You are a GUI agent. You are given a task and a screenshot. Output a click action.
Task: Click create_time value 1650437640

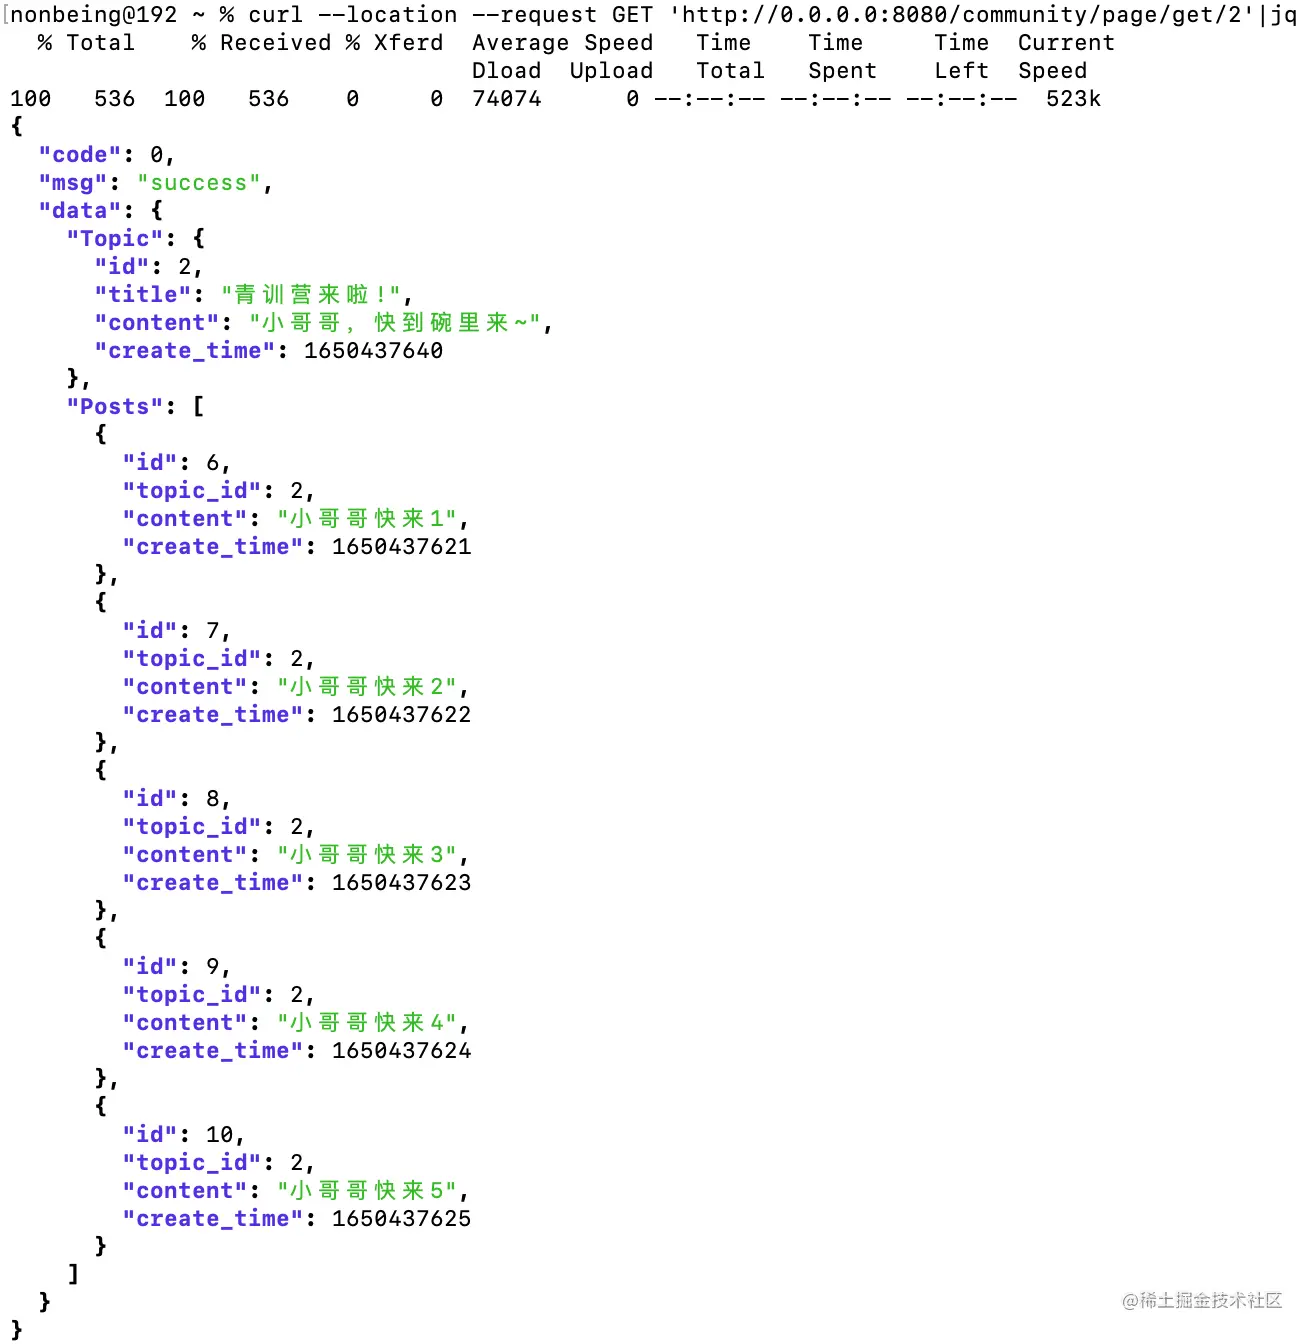coord(373,351)
